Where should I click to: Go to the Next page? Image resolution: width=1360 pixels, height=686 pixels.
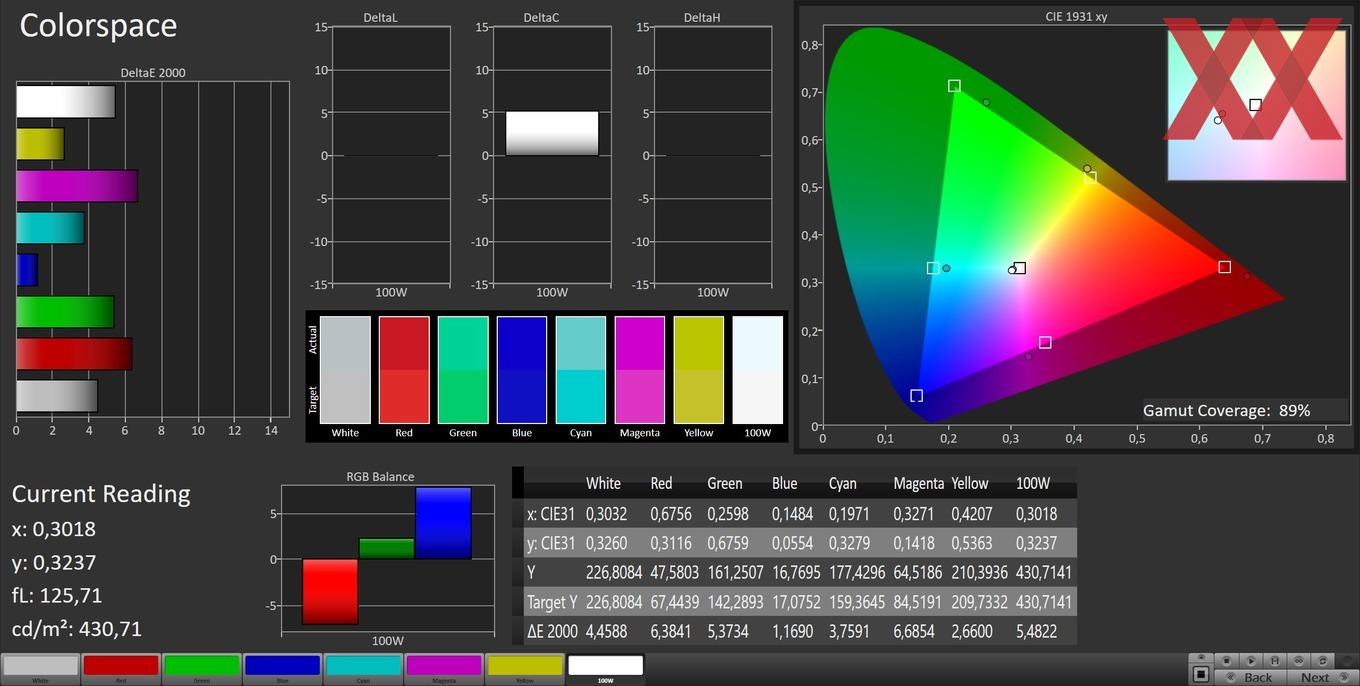[x=1322, y=677]
